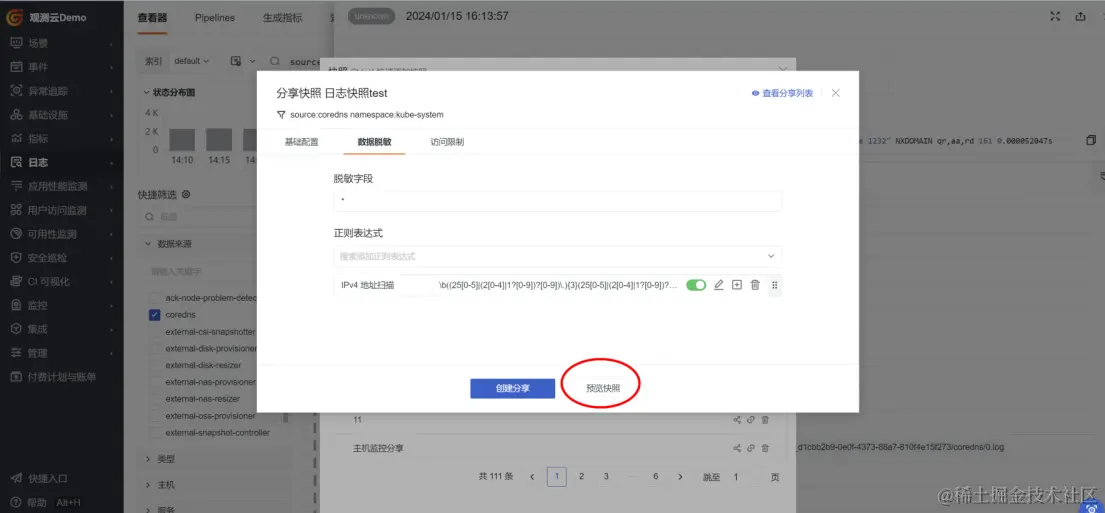Disable the IPv4 地址扫描 rule toggle
1105x513 pixels.
[696, 285]
